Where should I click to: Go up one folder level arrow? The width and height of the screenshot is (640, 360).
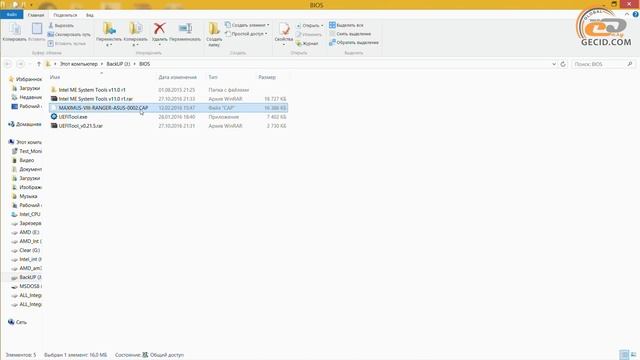39,64
